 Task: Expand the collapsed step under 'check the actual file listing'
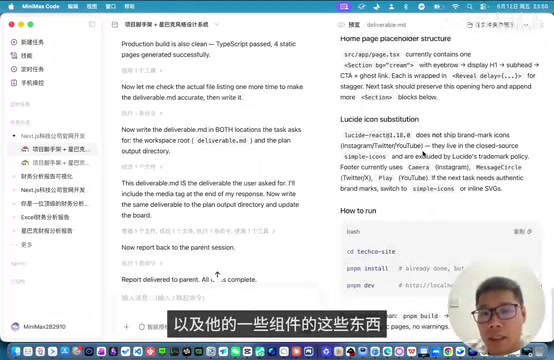(x=142, y=113)
